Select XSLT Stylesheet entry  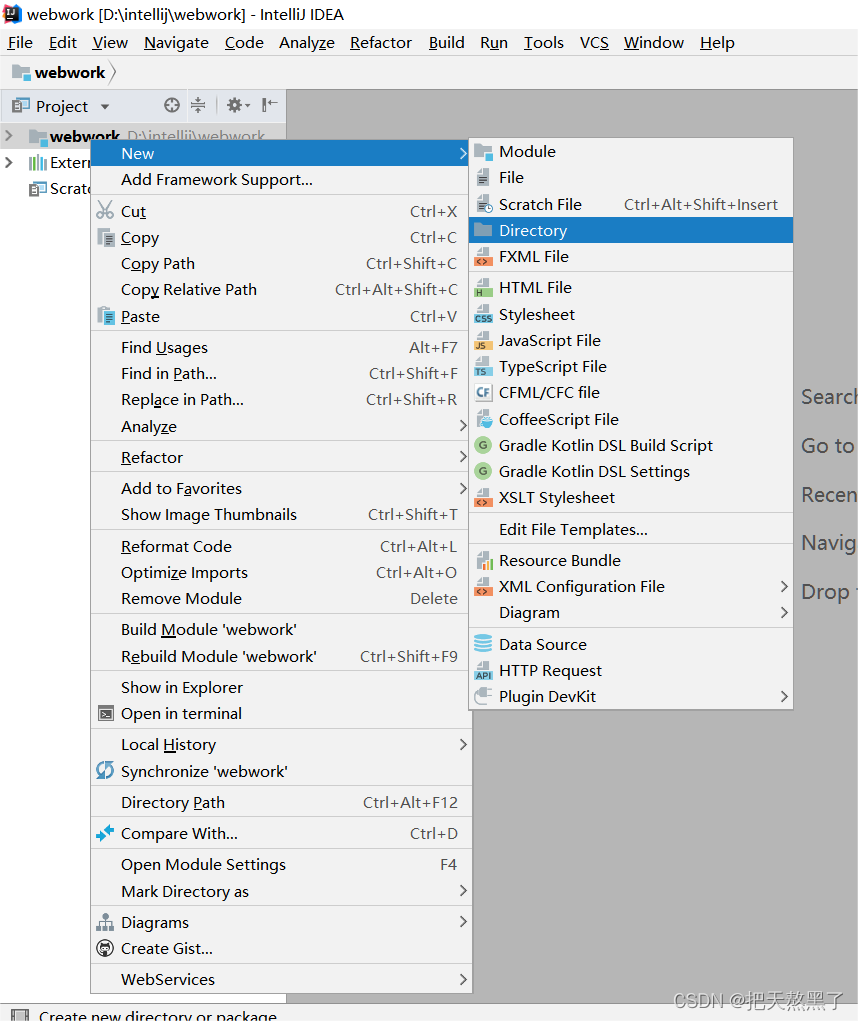[x=631, y=497]
